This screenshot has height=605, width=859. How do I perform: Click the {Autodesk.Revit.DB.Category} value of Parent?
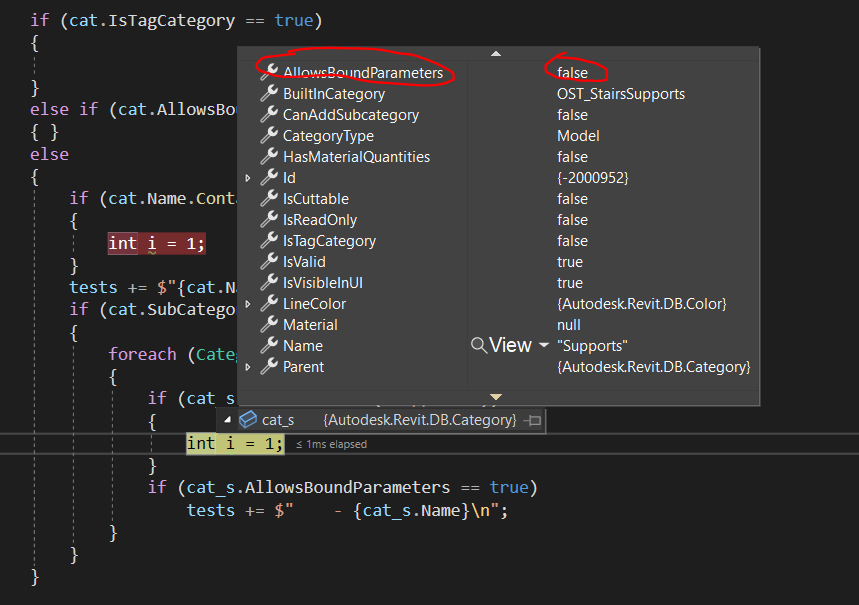point(654,367)
